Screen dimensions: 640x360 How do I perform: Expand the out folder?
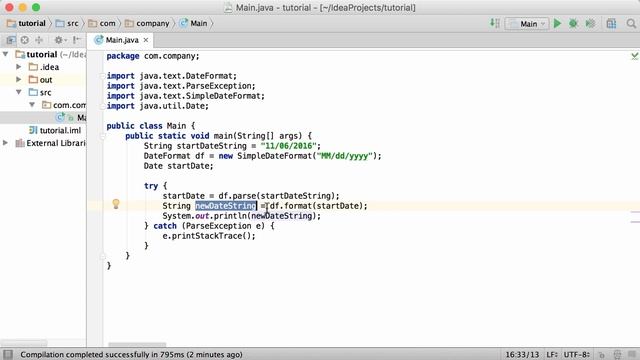pyautogui.click(x=18, y=79)
